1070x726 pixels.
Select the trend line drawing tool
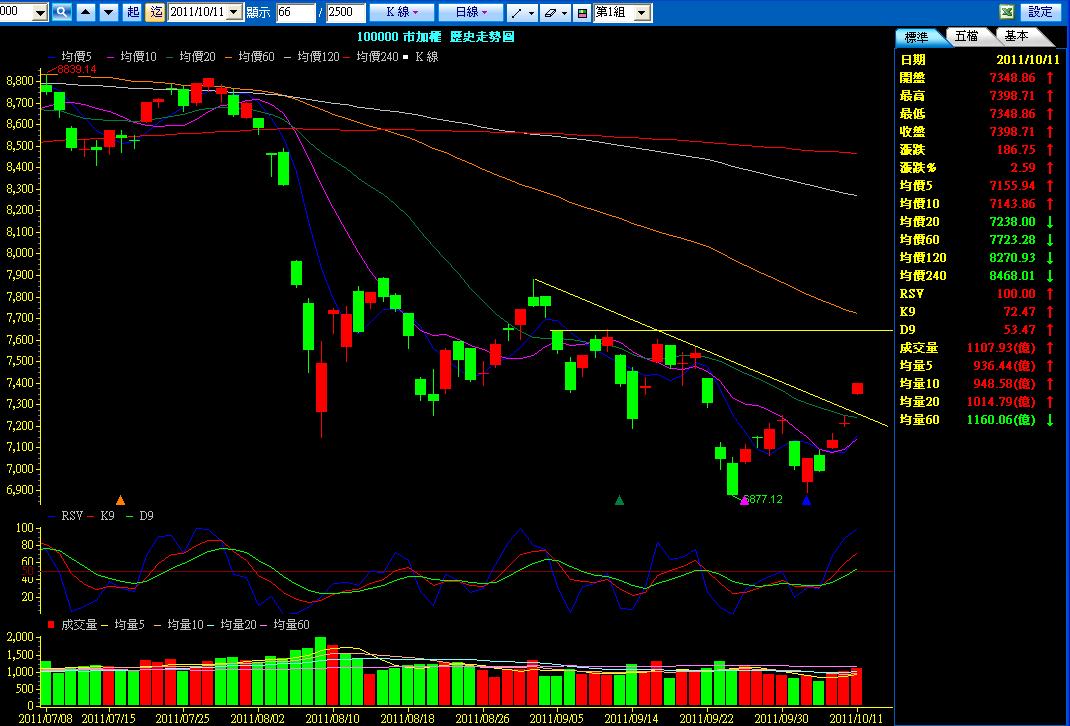tap(518, 12)
